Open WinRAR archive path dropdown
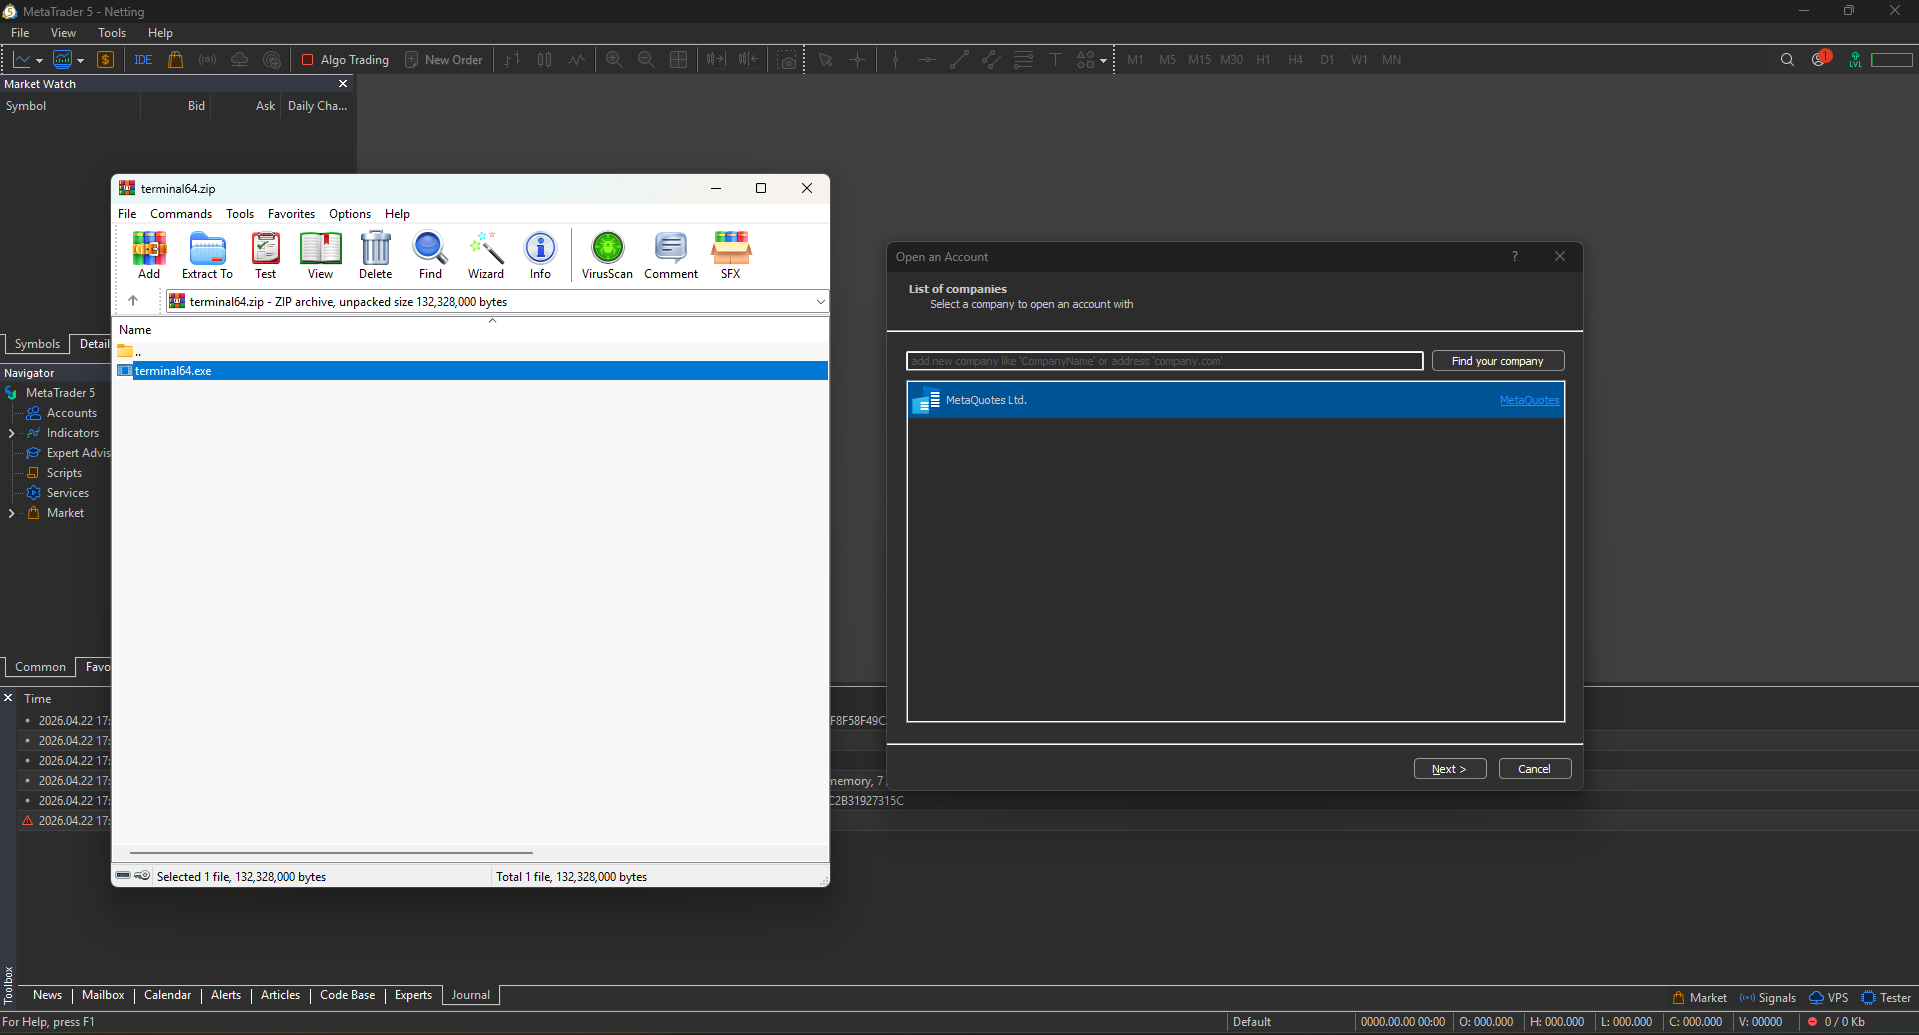1919x1035 pixels. [820, 302]
